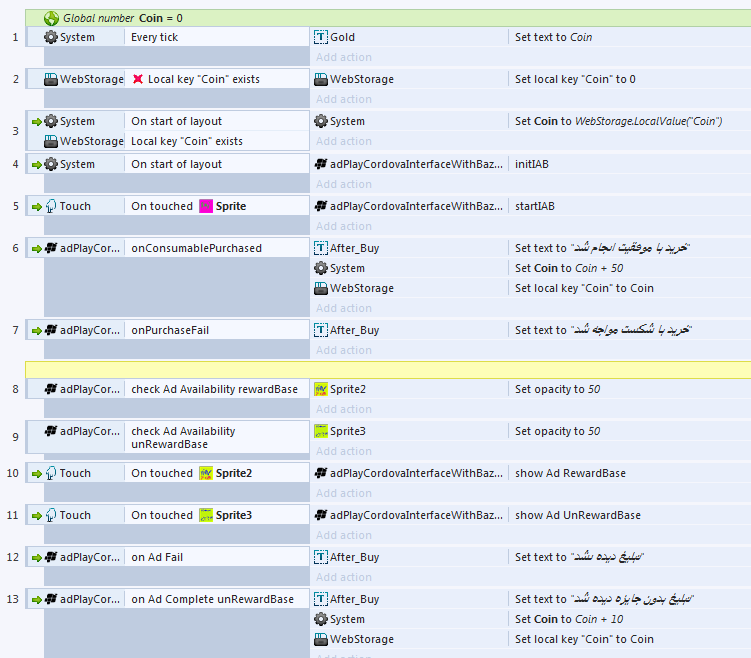Click Add action under event 2
Image resolution: width=751 pixels, height=658 pixels.
point(343,99)
